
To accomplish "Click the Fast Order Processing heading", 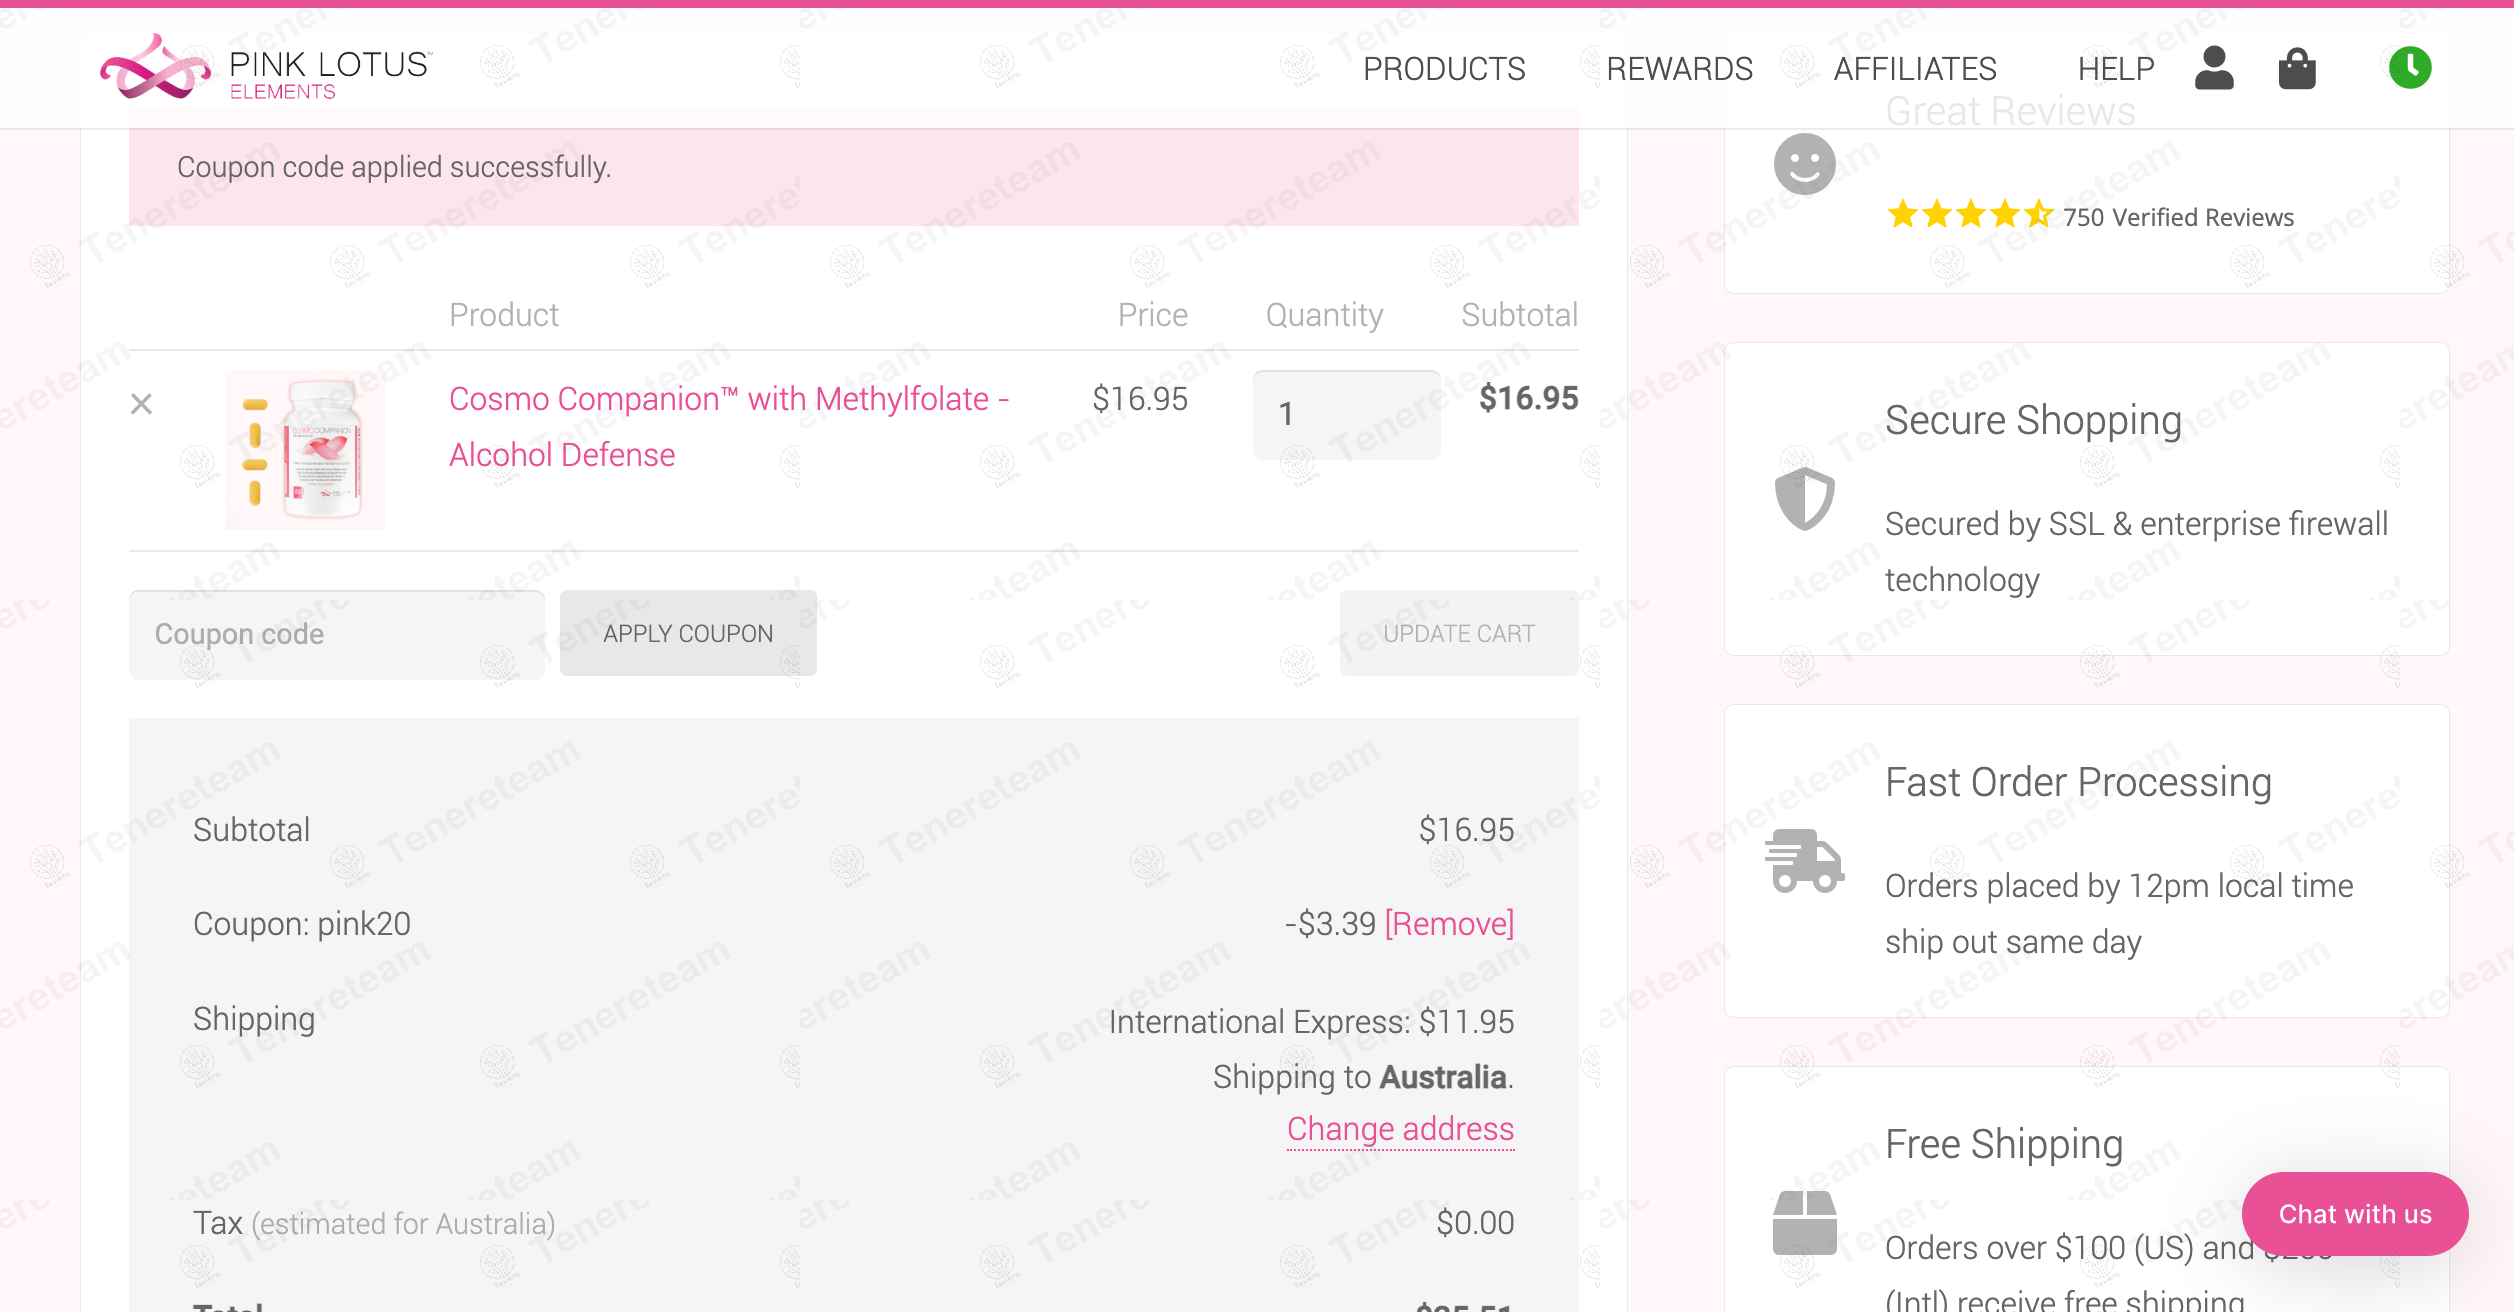I will click(x=2078, y=782).
